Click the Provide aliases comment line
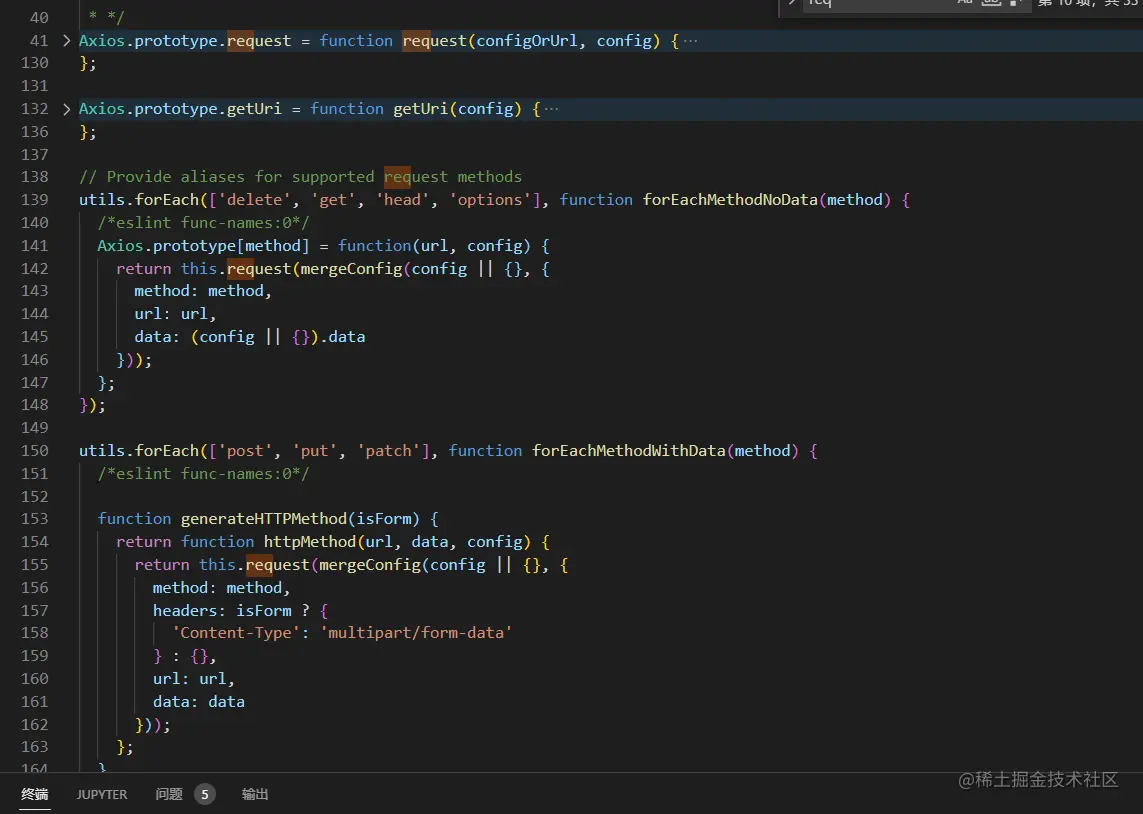This screenshot has height=814, width=1143. (300, 177)
